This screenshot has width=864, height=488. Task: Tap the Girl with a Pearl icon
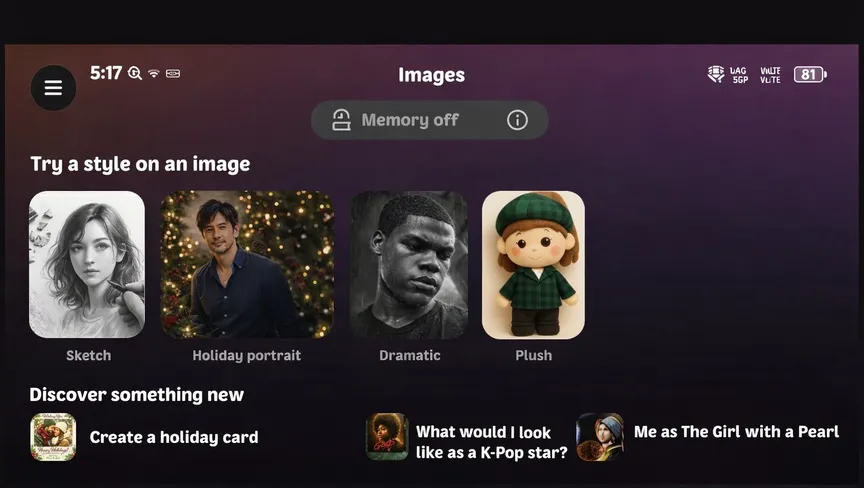(600, 437)
